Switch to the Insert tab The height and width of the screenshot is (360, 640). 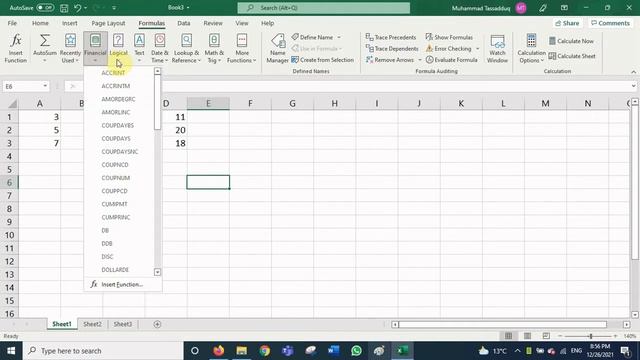click(70, 23)
